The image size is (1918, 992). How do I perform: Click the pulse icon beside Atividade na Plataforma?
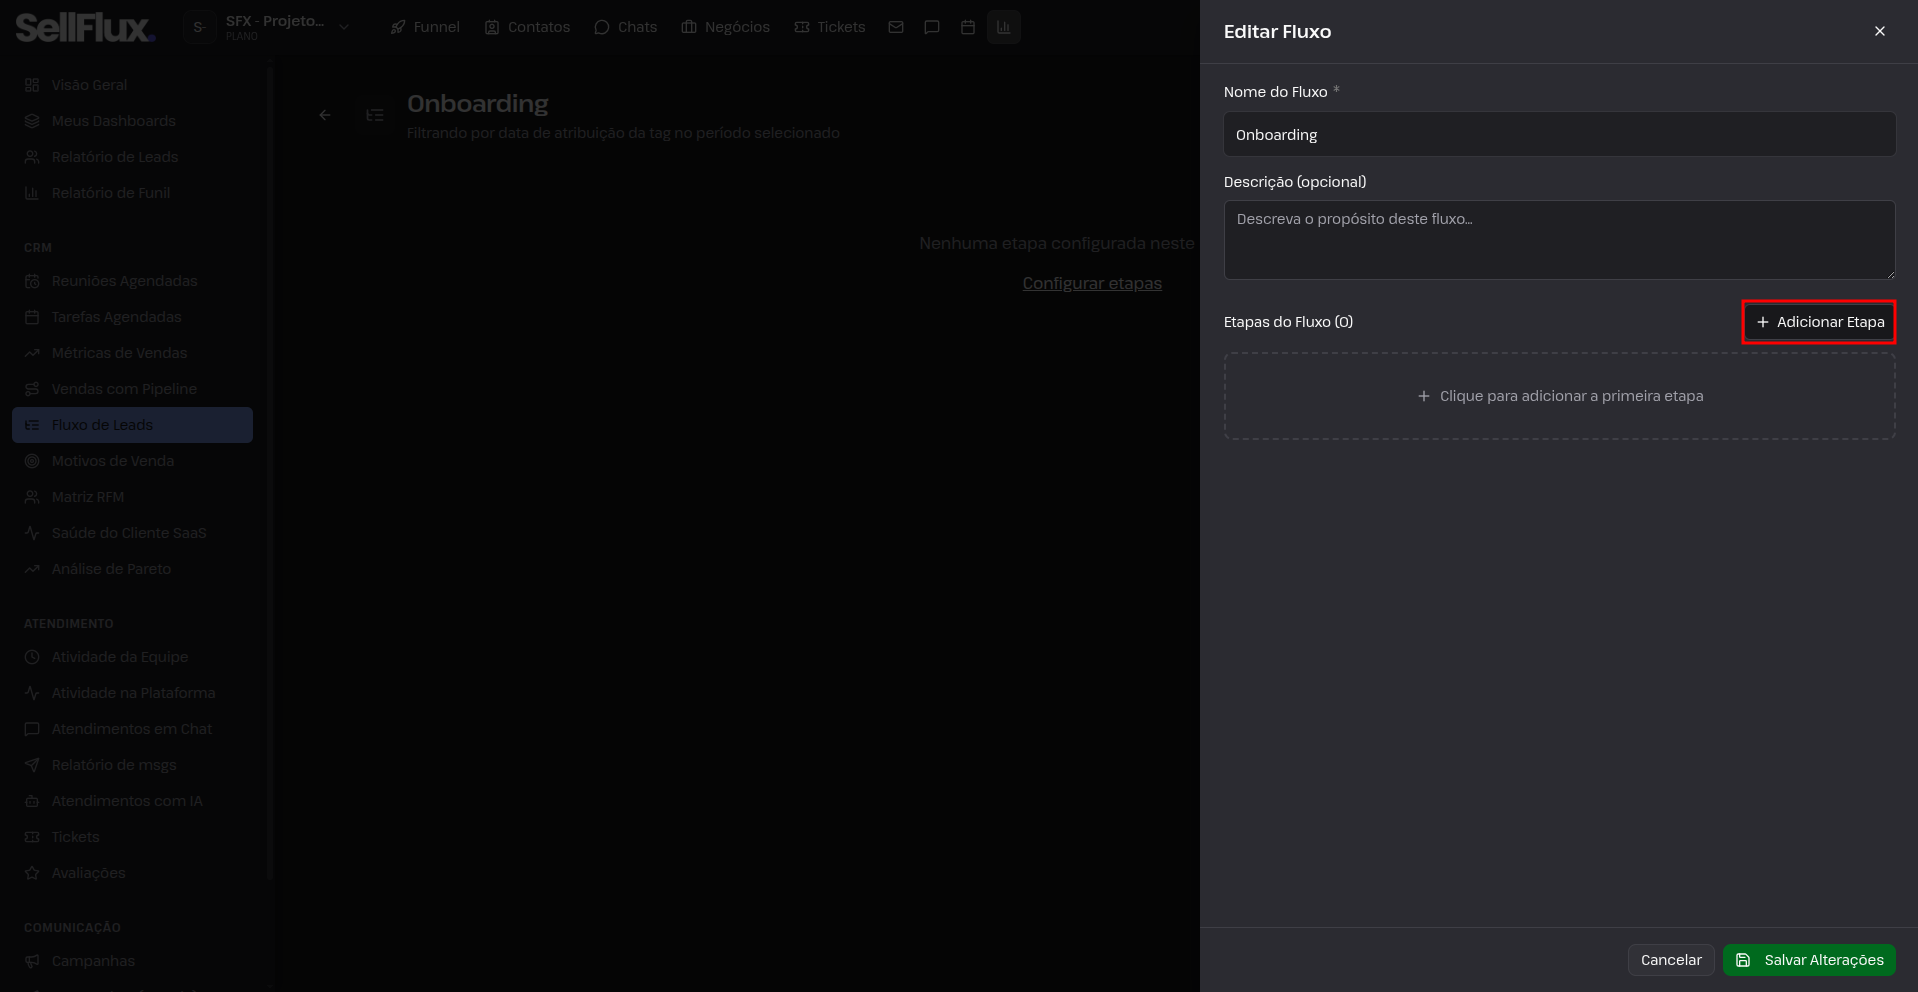pyautogui.click(x=32, y=693)
